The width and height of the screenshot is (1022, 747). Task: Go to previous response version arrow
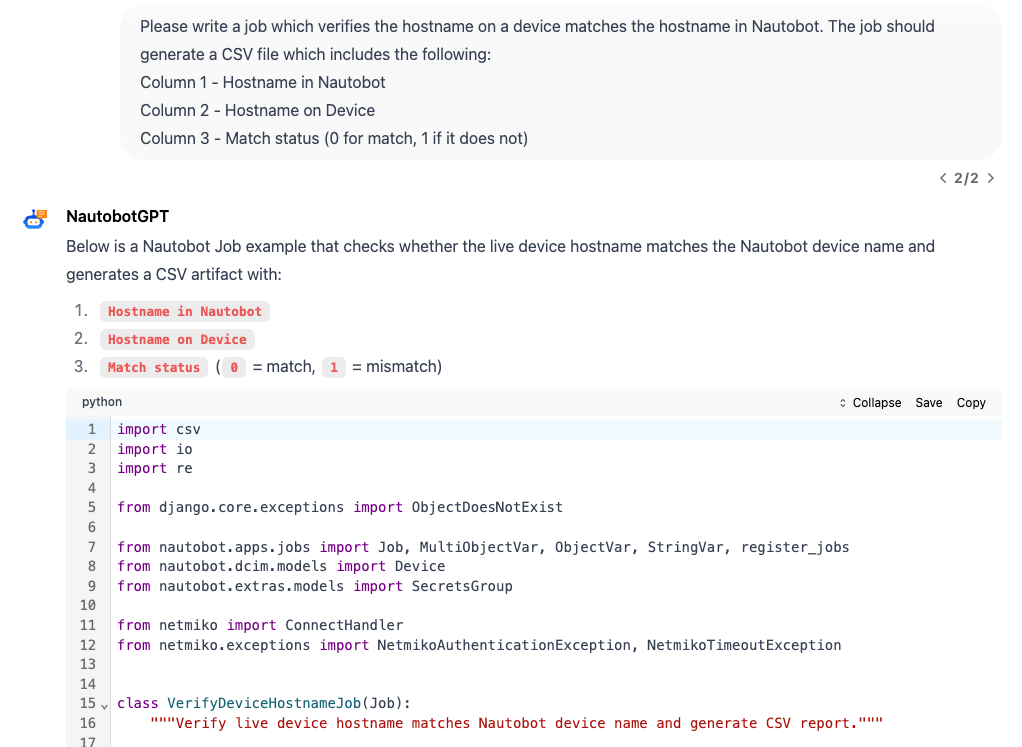click(942, 178)
